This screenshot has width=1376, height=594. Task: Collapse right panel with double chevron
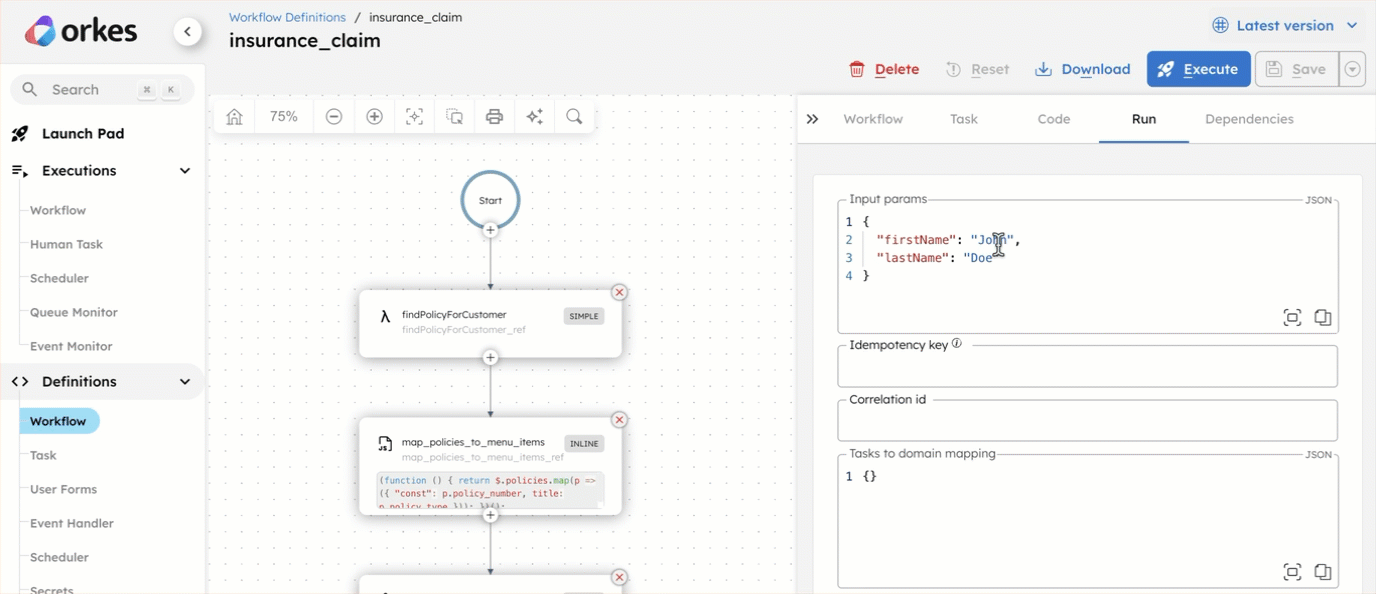click(812, 119)
